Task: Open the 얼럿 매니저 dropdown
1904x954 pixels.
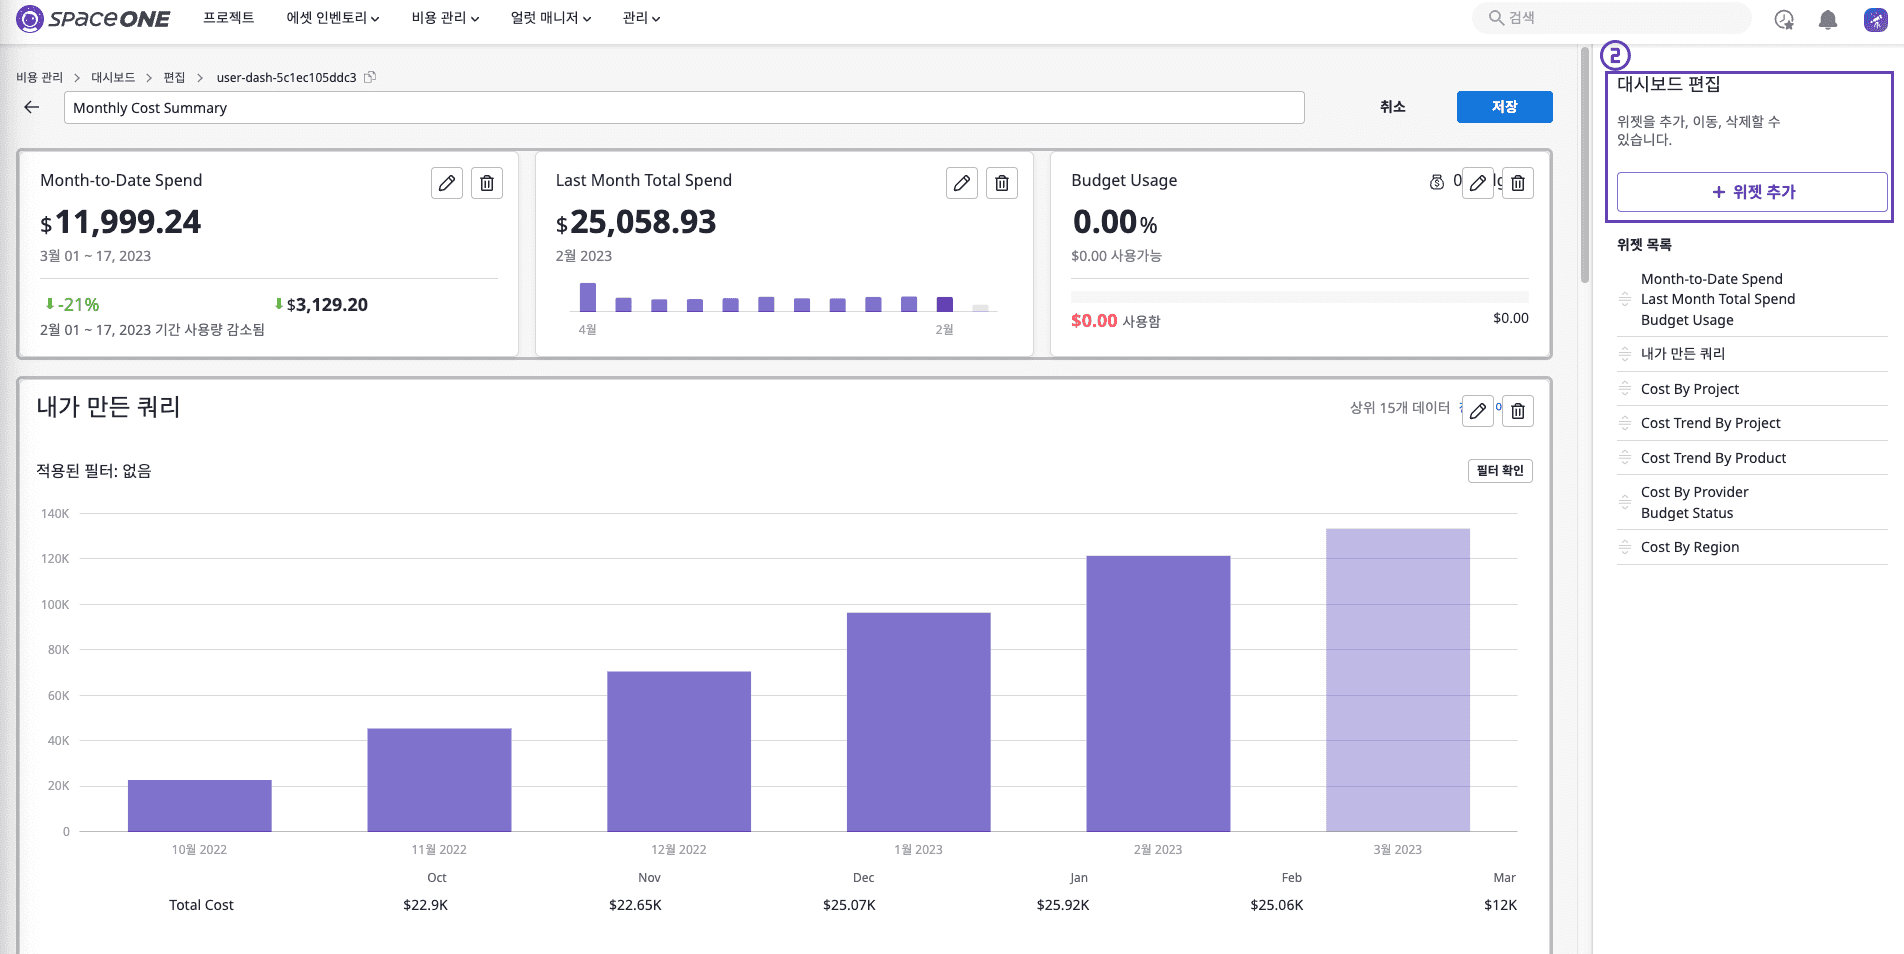Action: 551,18
